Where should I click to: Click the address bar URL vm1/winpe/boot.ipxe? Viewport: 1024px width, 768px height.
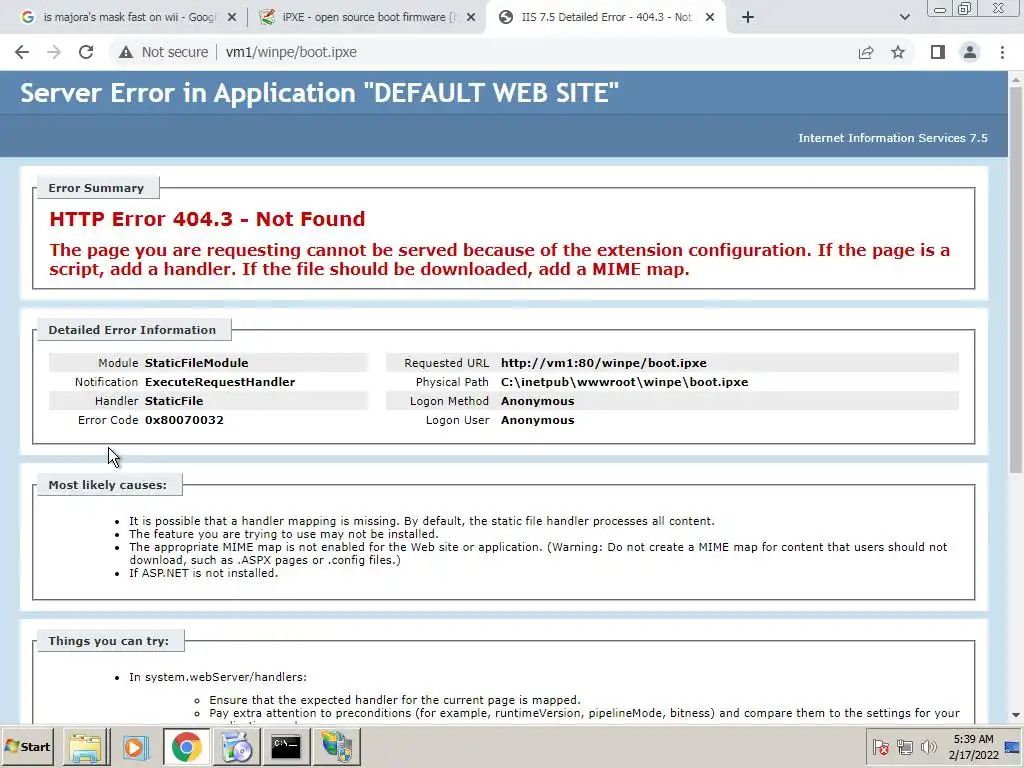pos(291,52)
